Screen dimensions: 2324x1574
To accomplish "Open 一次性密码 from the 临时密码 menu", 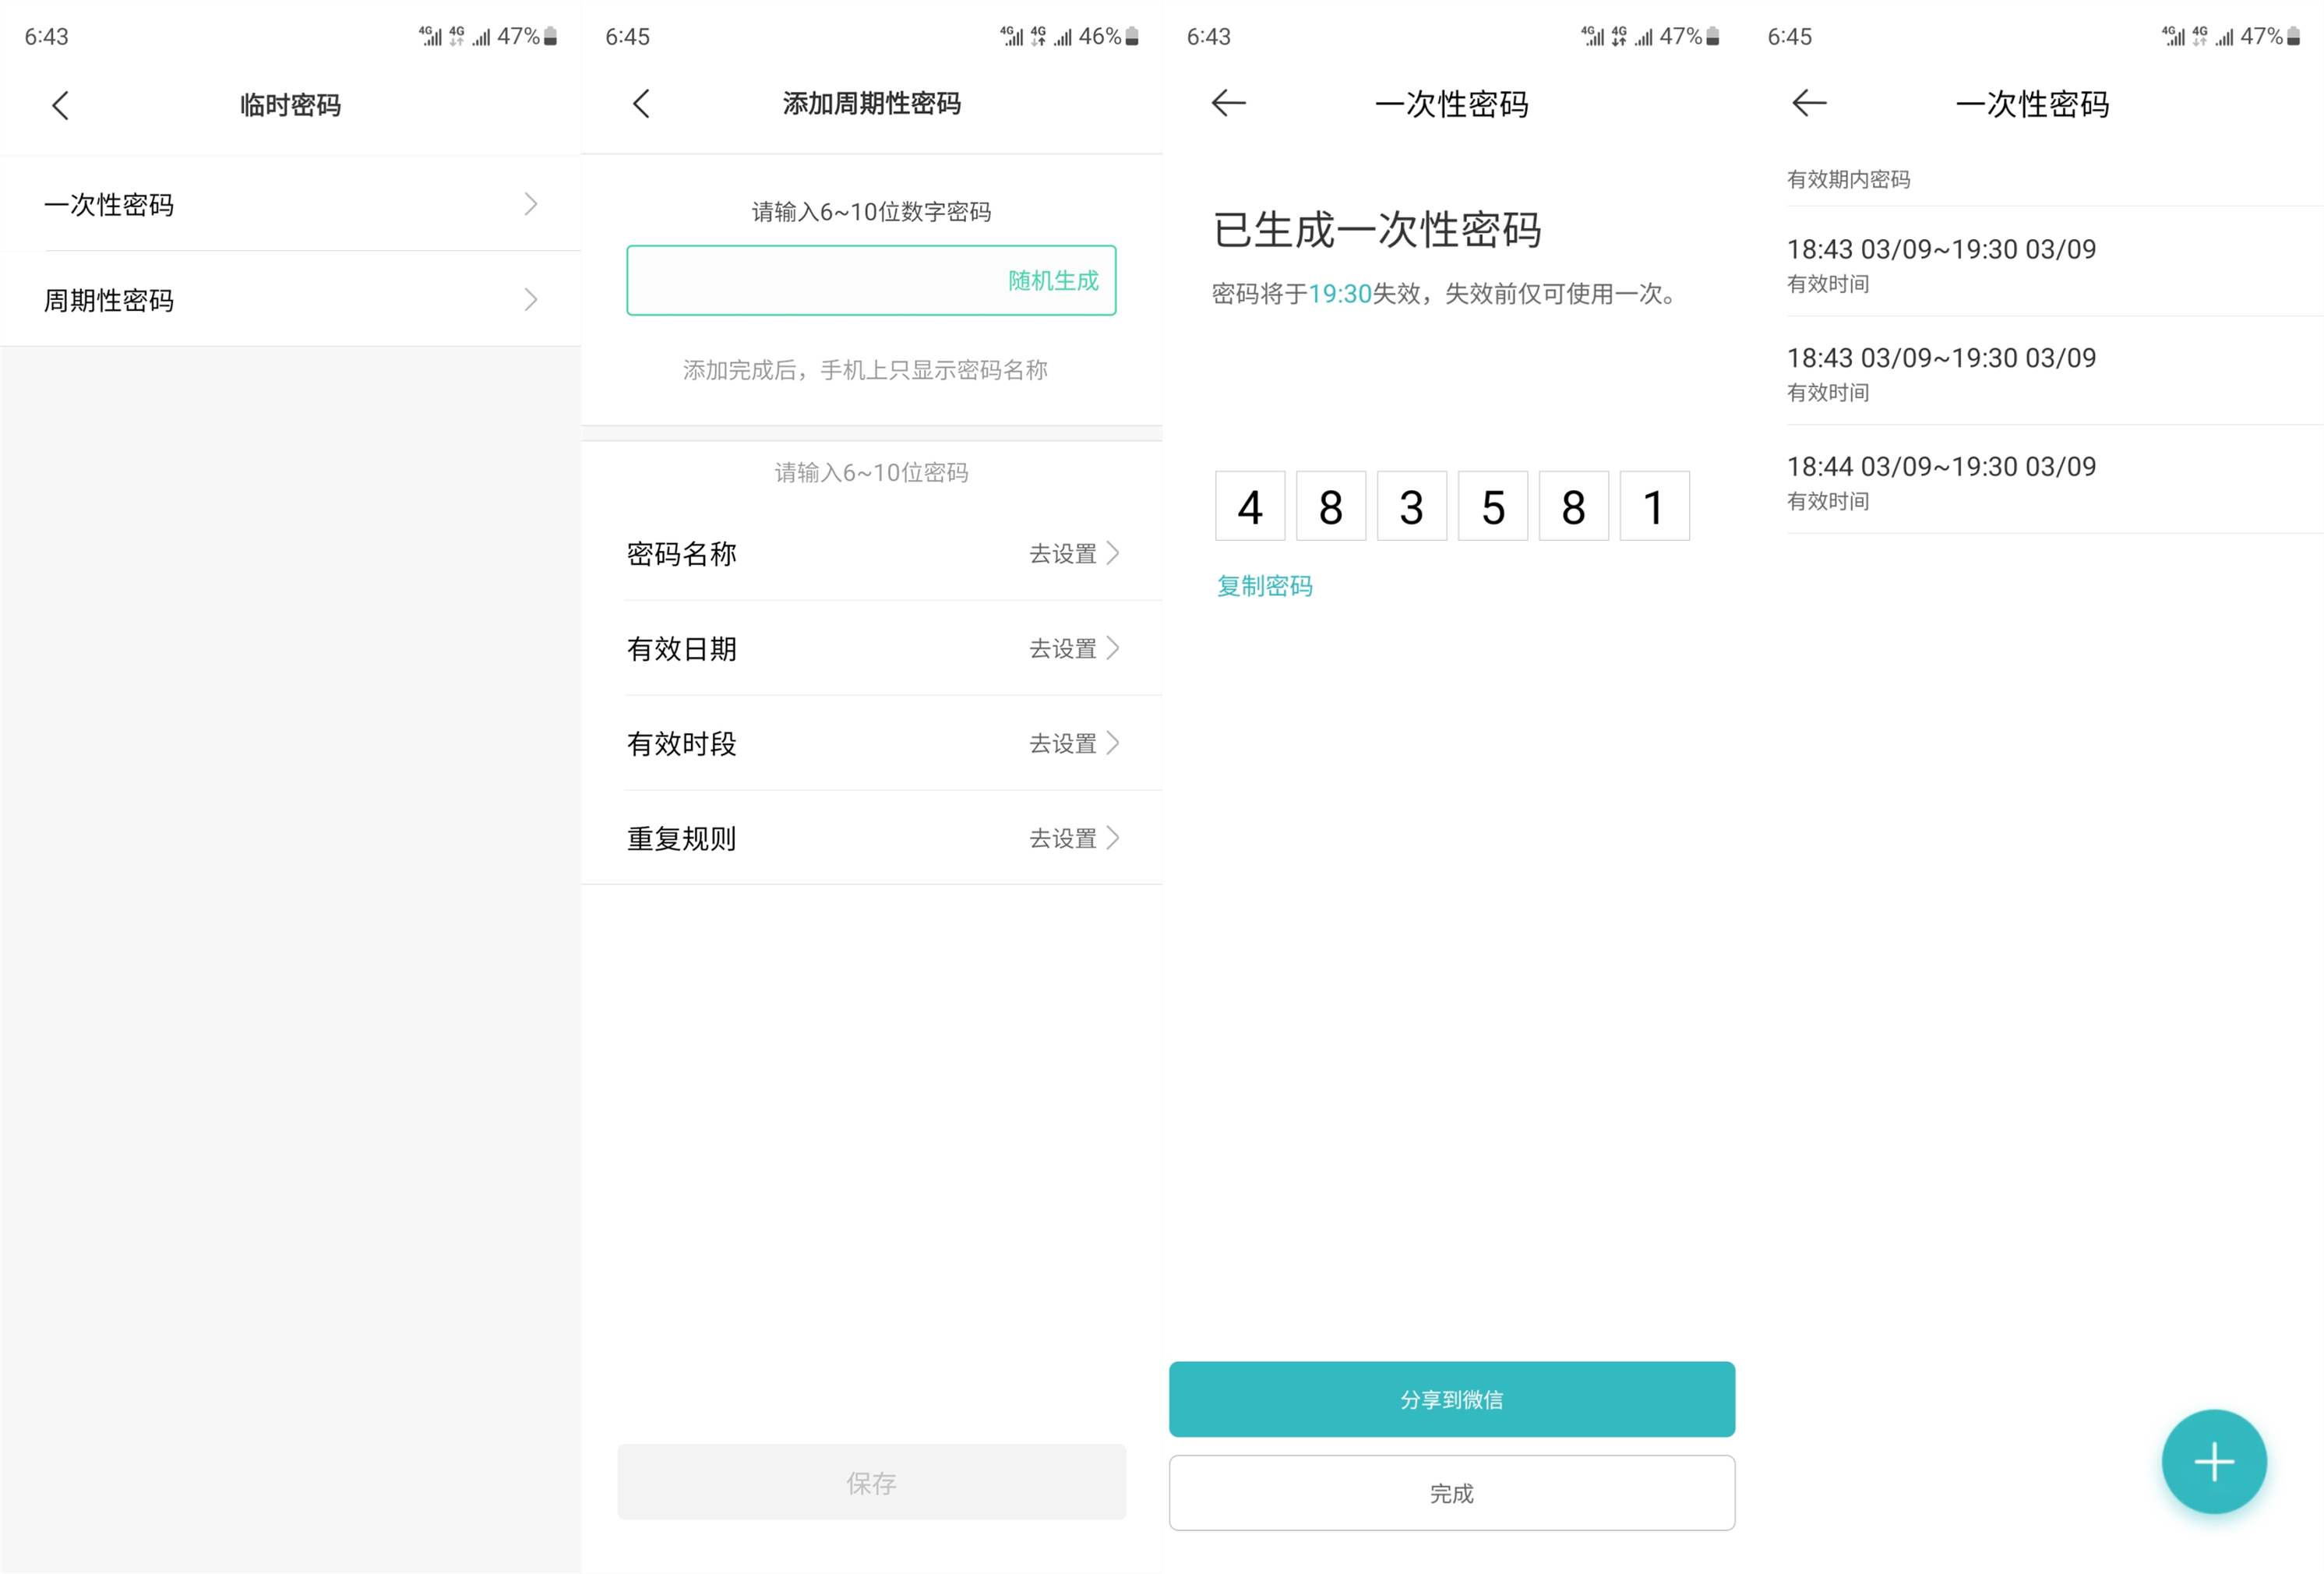I will click(x=290, y=204).
